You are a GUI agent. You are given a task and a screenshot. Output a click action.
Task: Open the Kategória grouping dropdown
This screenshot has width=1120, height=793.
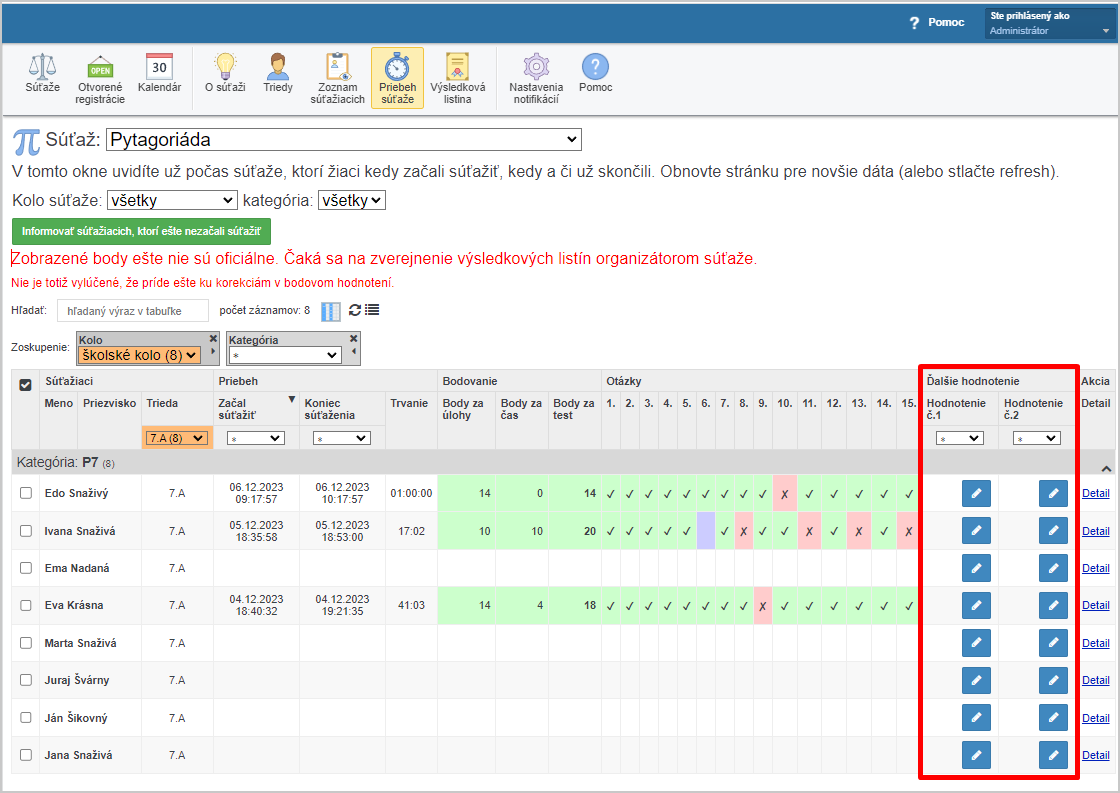coord(284,355)
